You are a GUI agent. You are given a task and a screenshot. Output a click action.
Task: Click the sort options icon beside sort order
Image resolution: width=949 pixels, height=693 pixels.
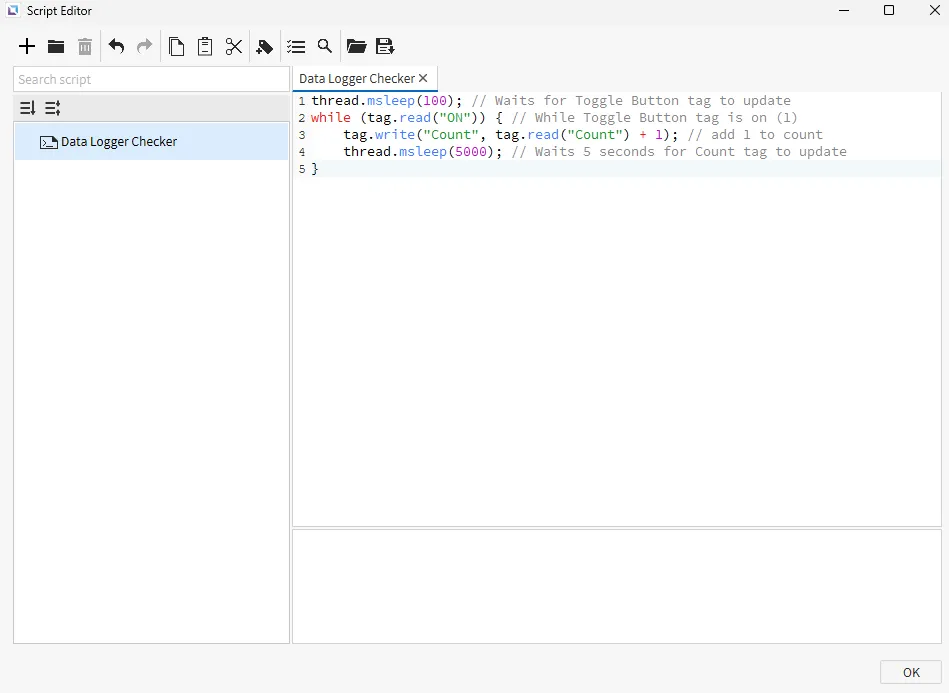52,108
